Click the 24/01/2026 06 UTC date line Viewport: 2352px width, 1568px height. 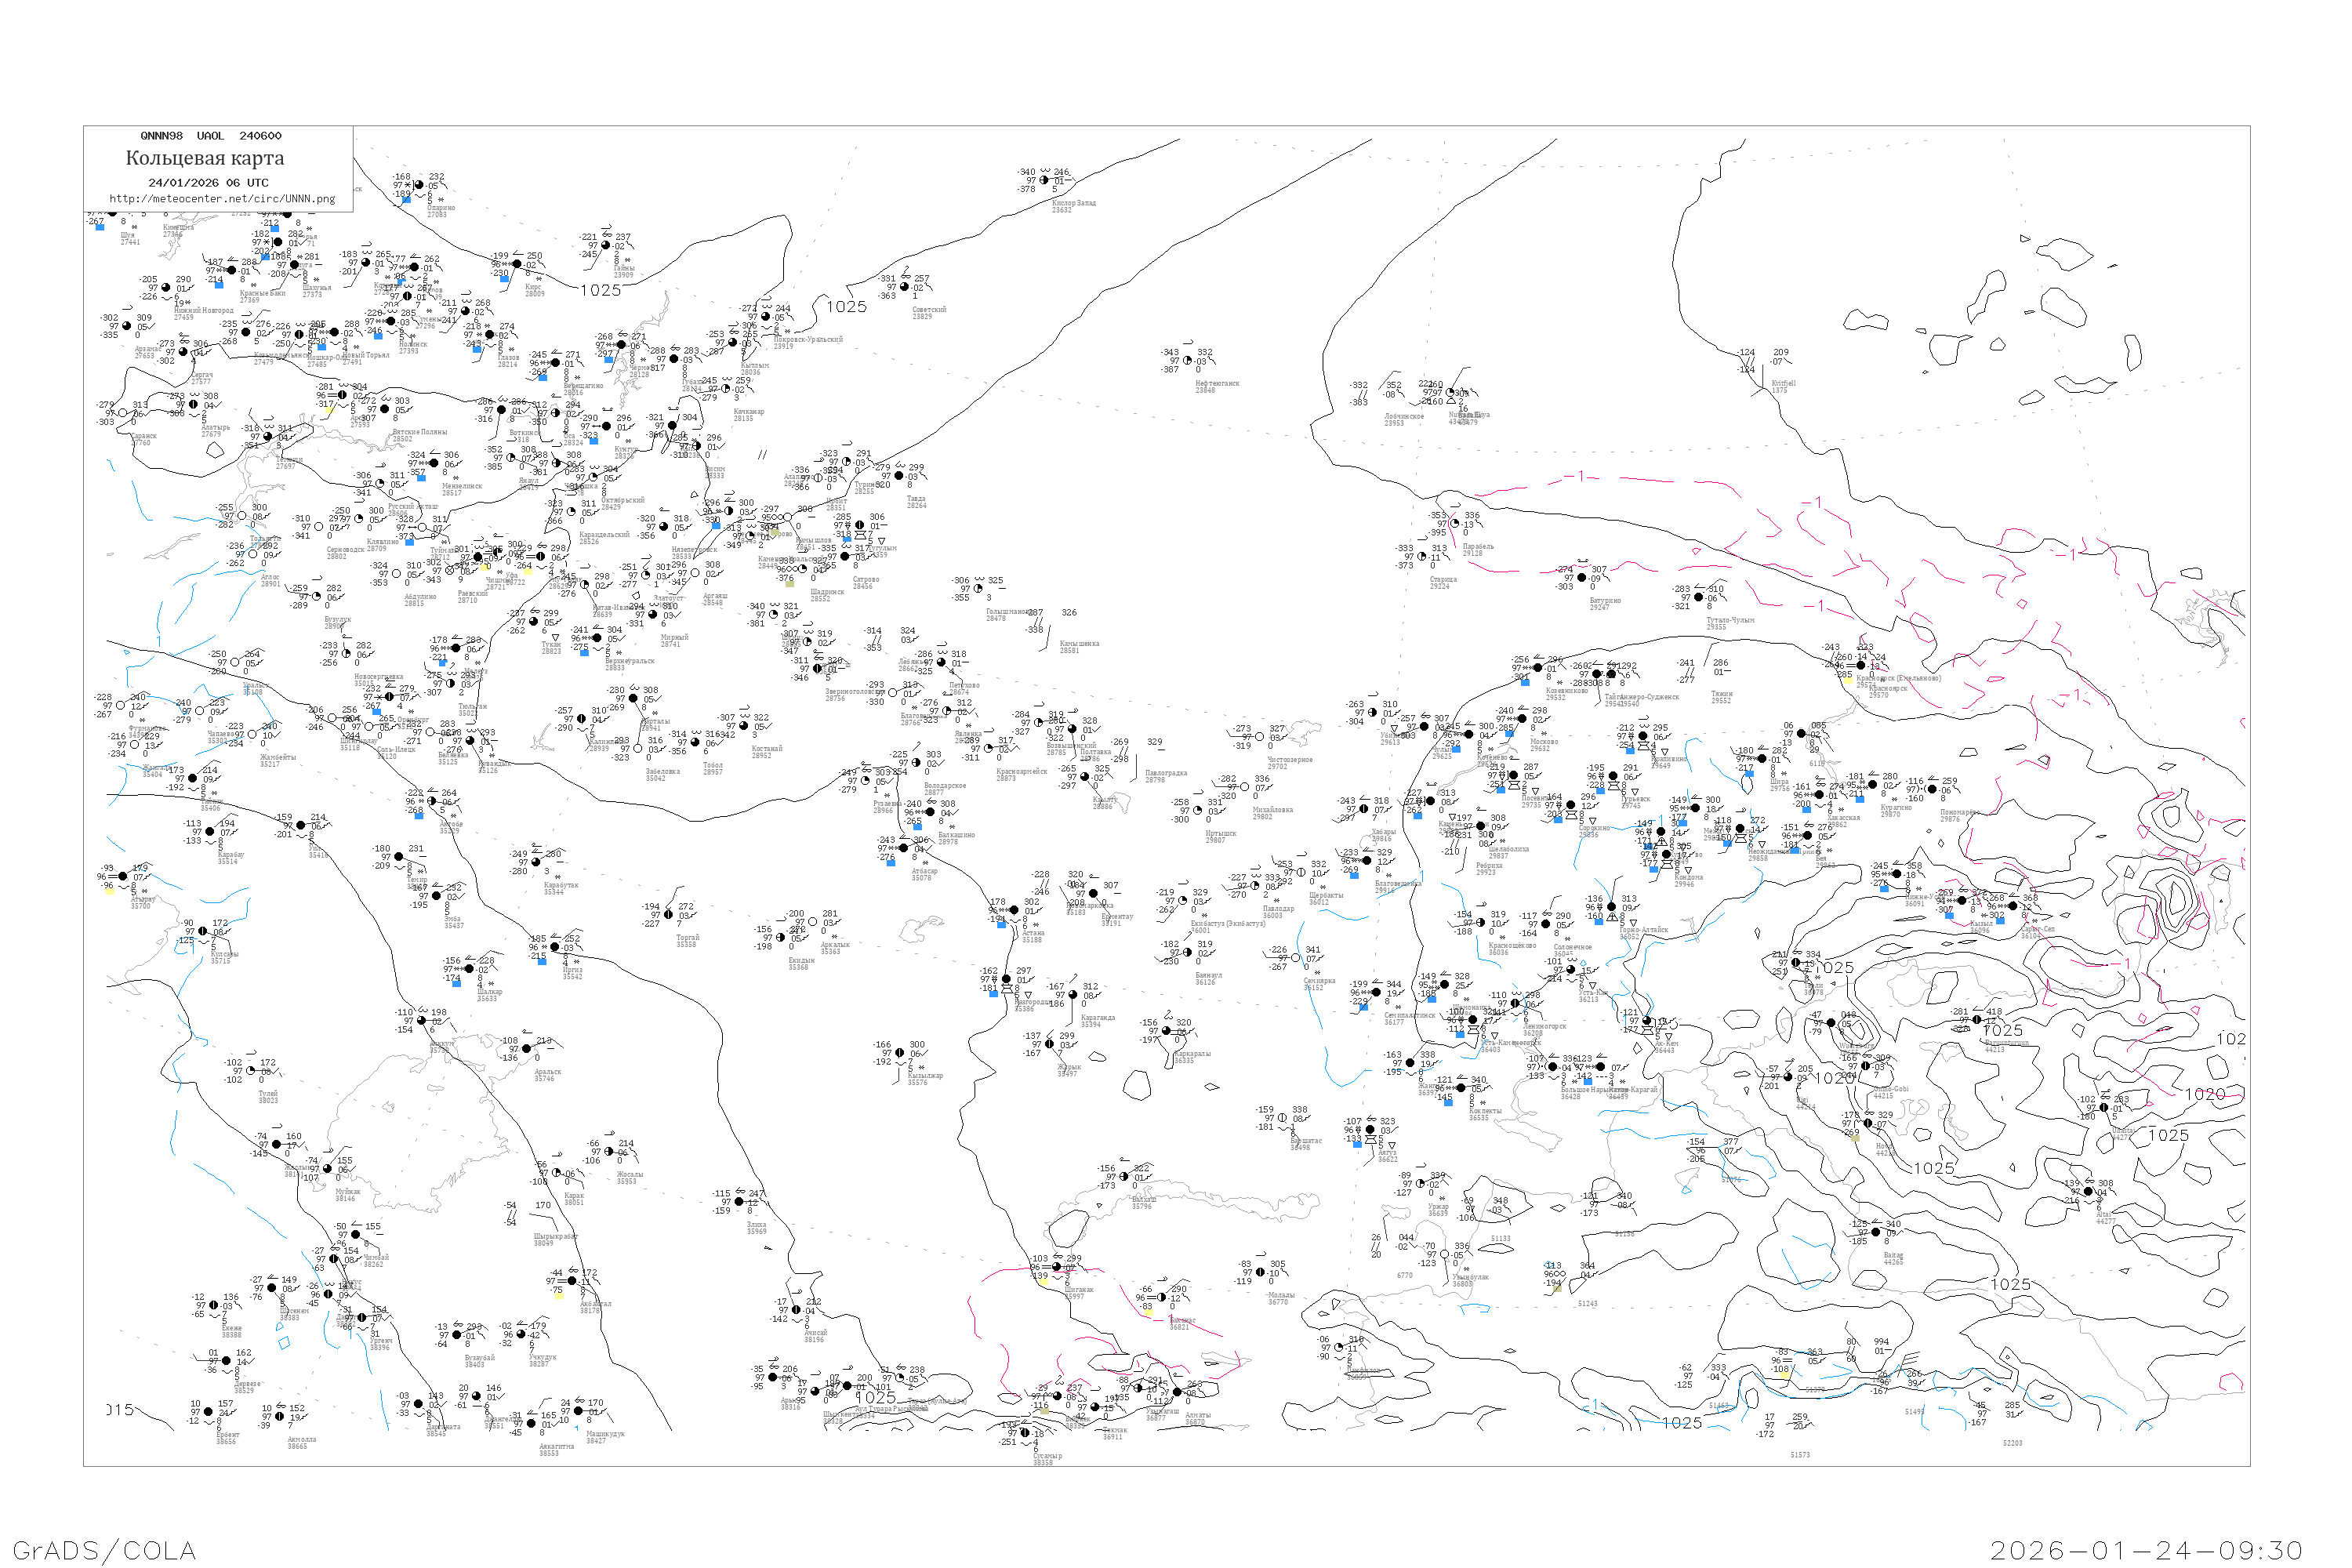coord(208,183)
